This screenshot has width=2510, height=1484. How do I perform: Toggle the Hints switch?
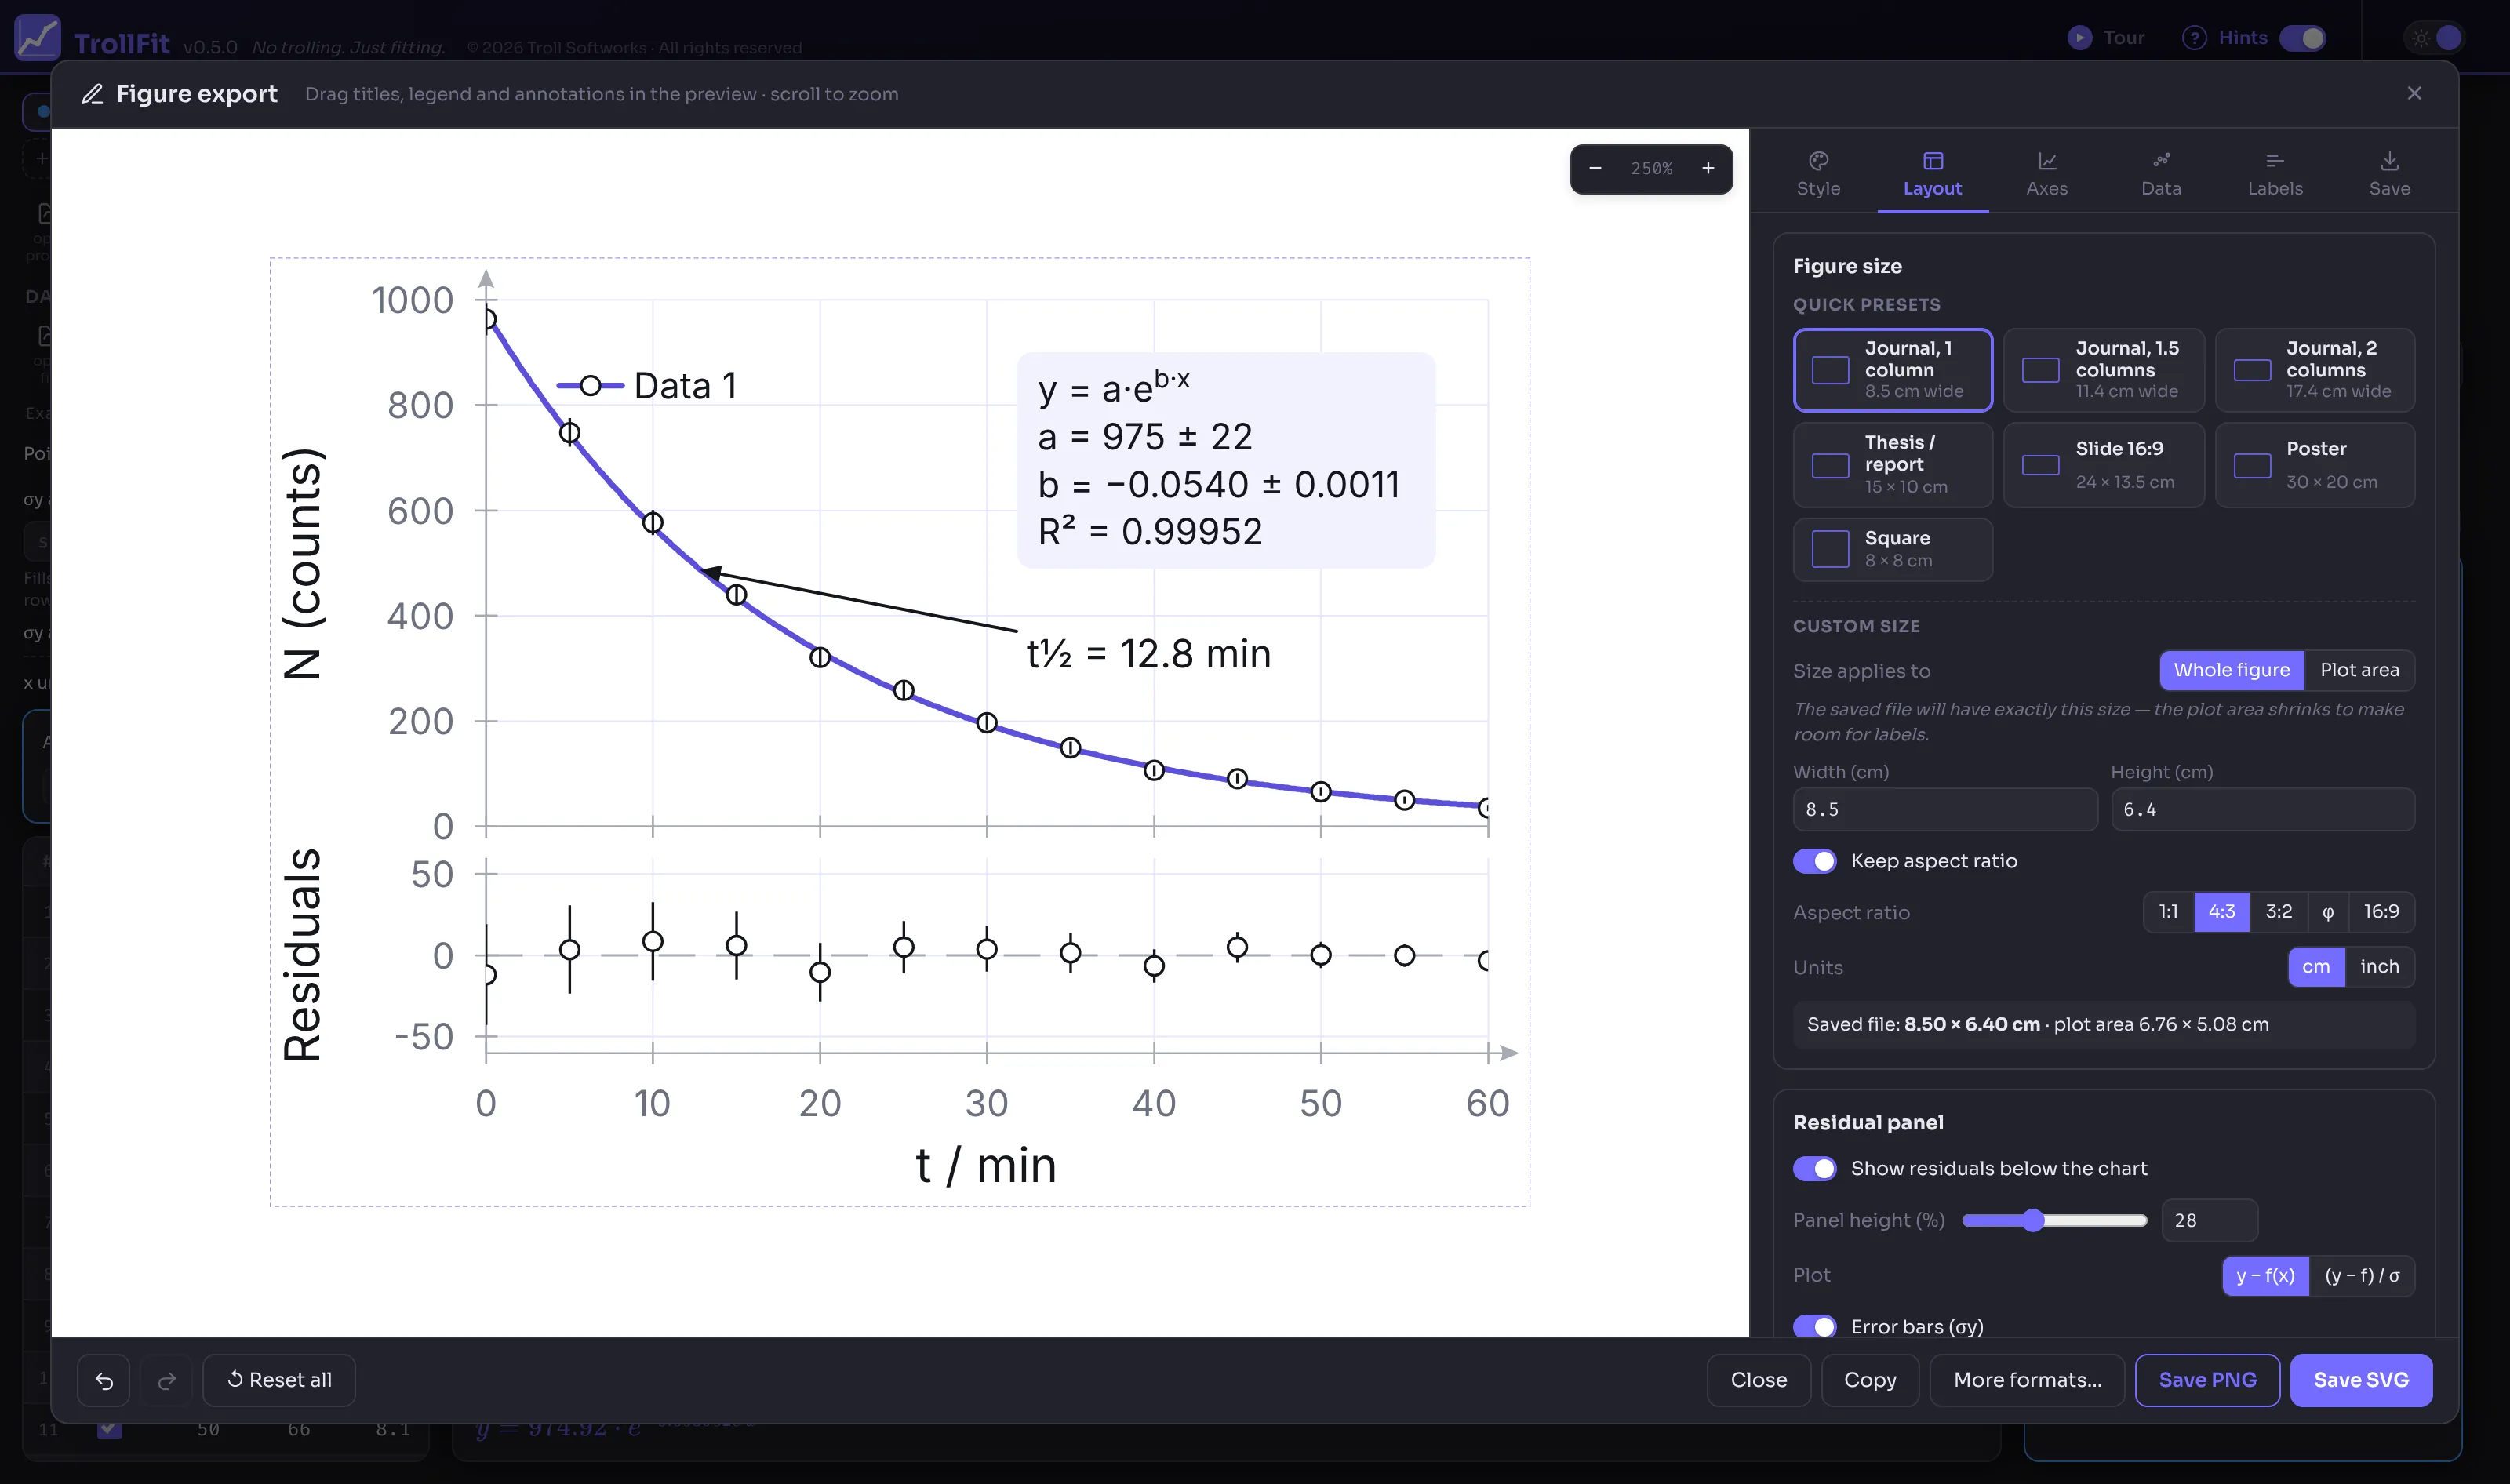(x=2303, y=38)
